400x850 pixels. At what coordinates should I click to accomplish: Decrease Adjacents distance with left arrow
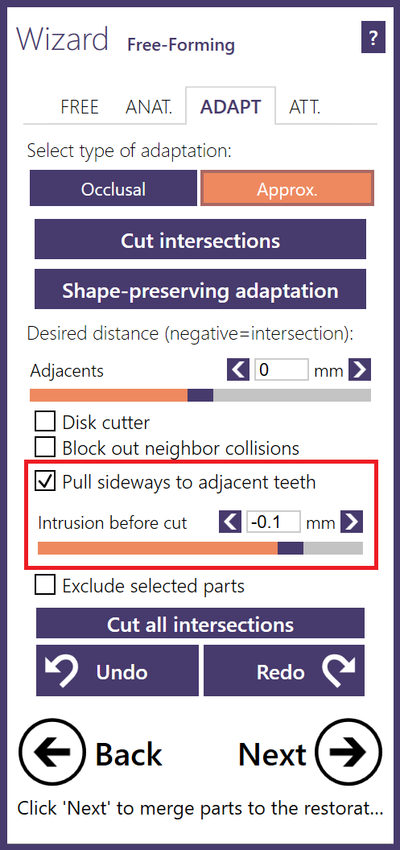238,371
